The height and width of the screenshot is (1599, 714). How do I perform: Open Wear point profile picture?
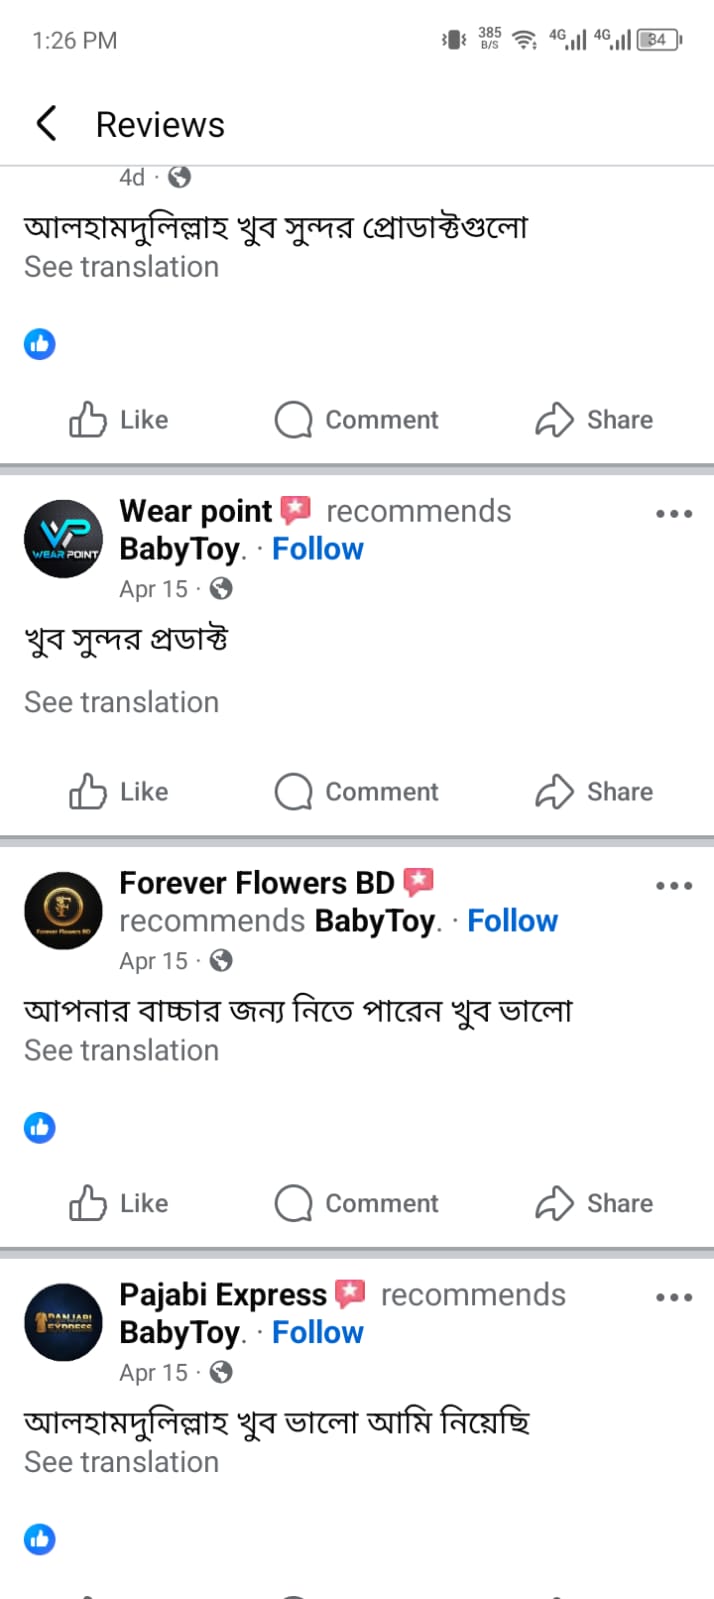pyautogui.click(x=63, y=539)
